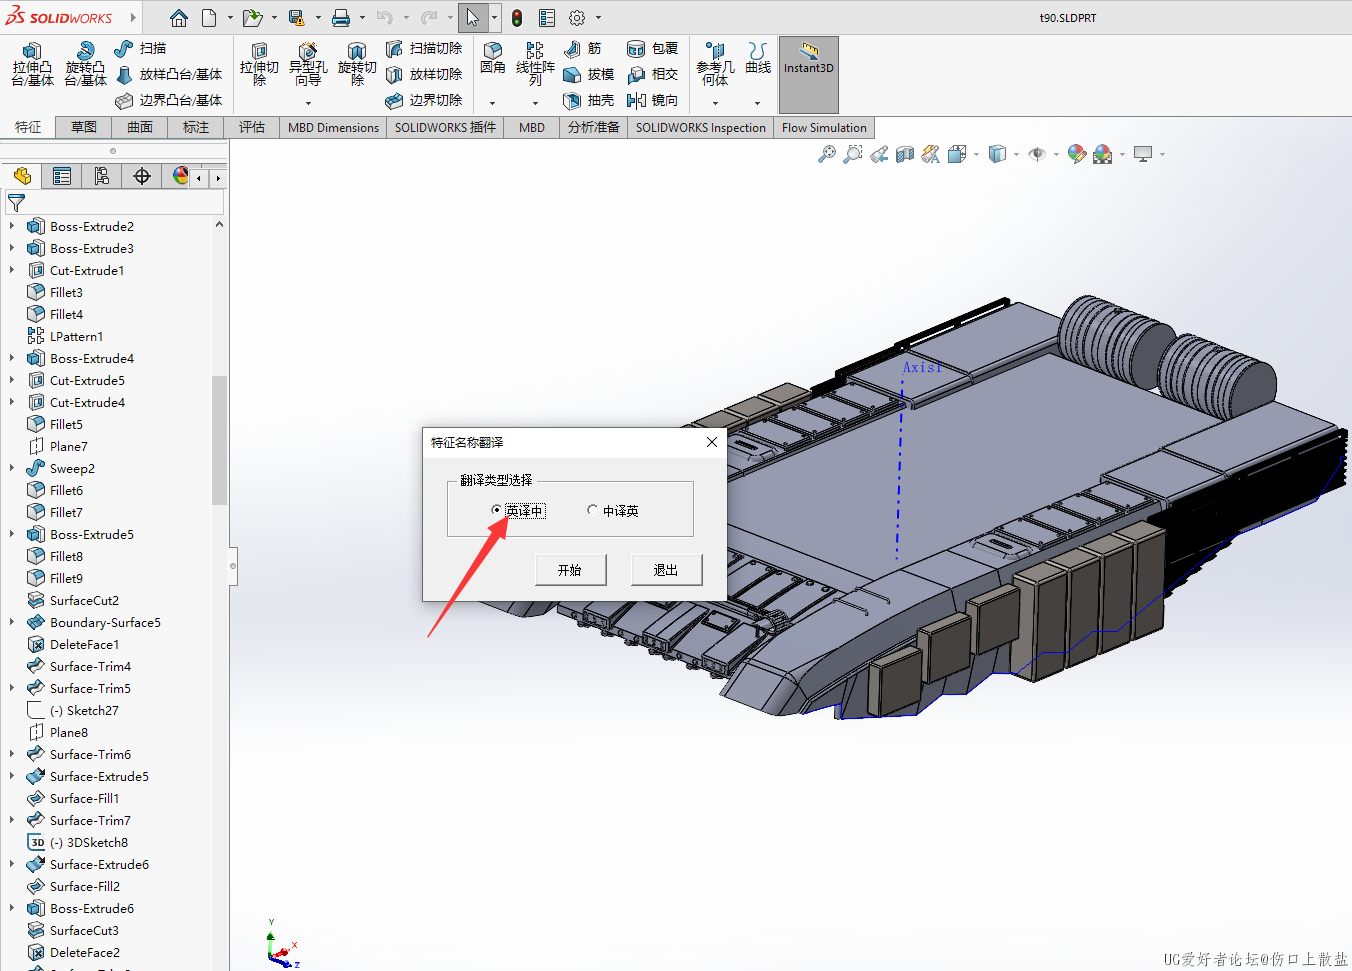Open the DisplayManager color ball tab

pos(180,176)
